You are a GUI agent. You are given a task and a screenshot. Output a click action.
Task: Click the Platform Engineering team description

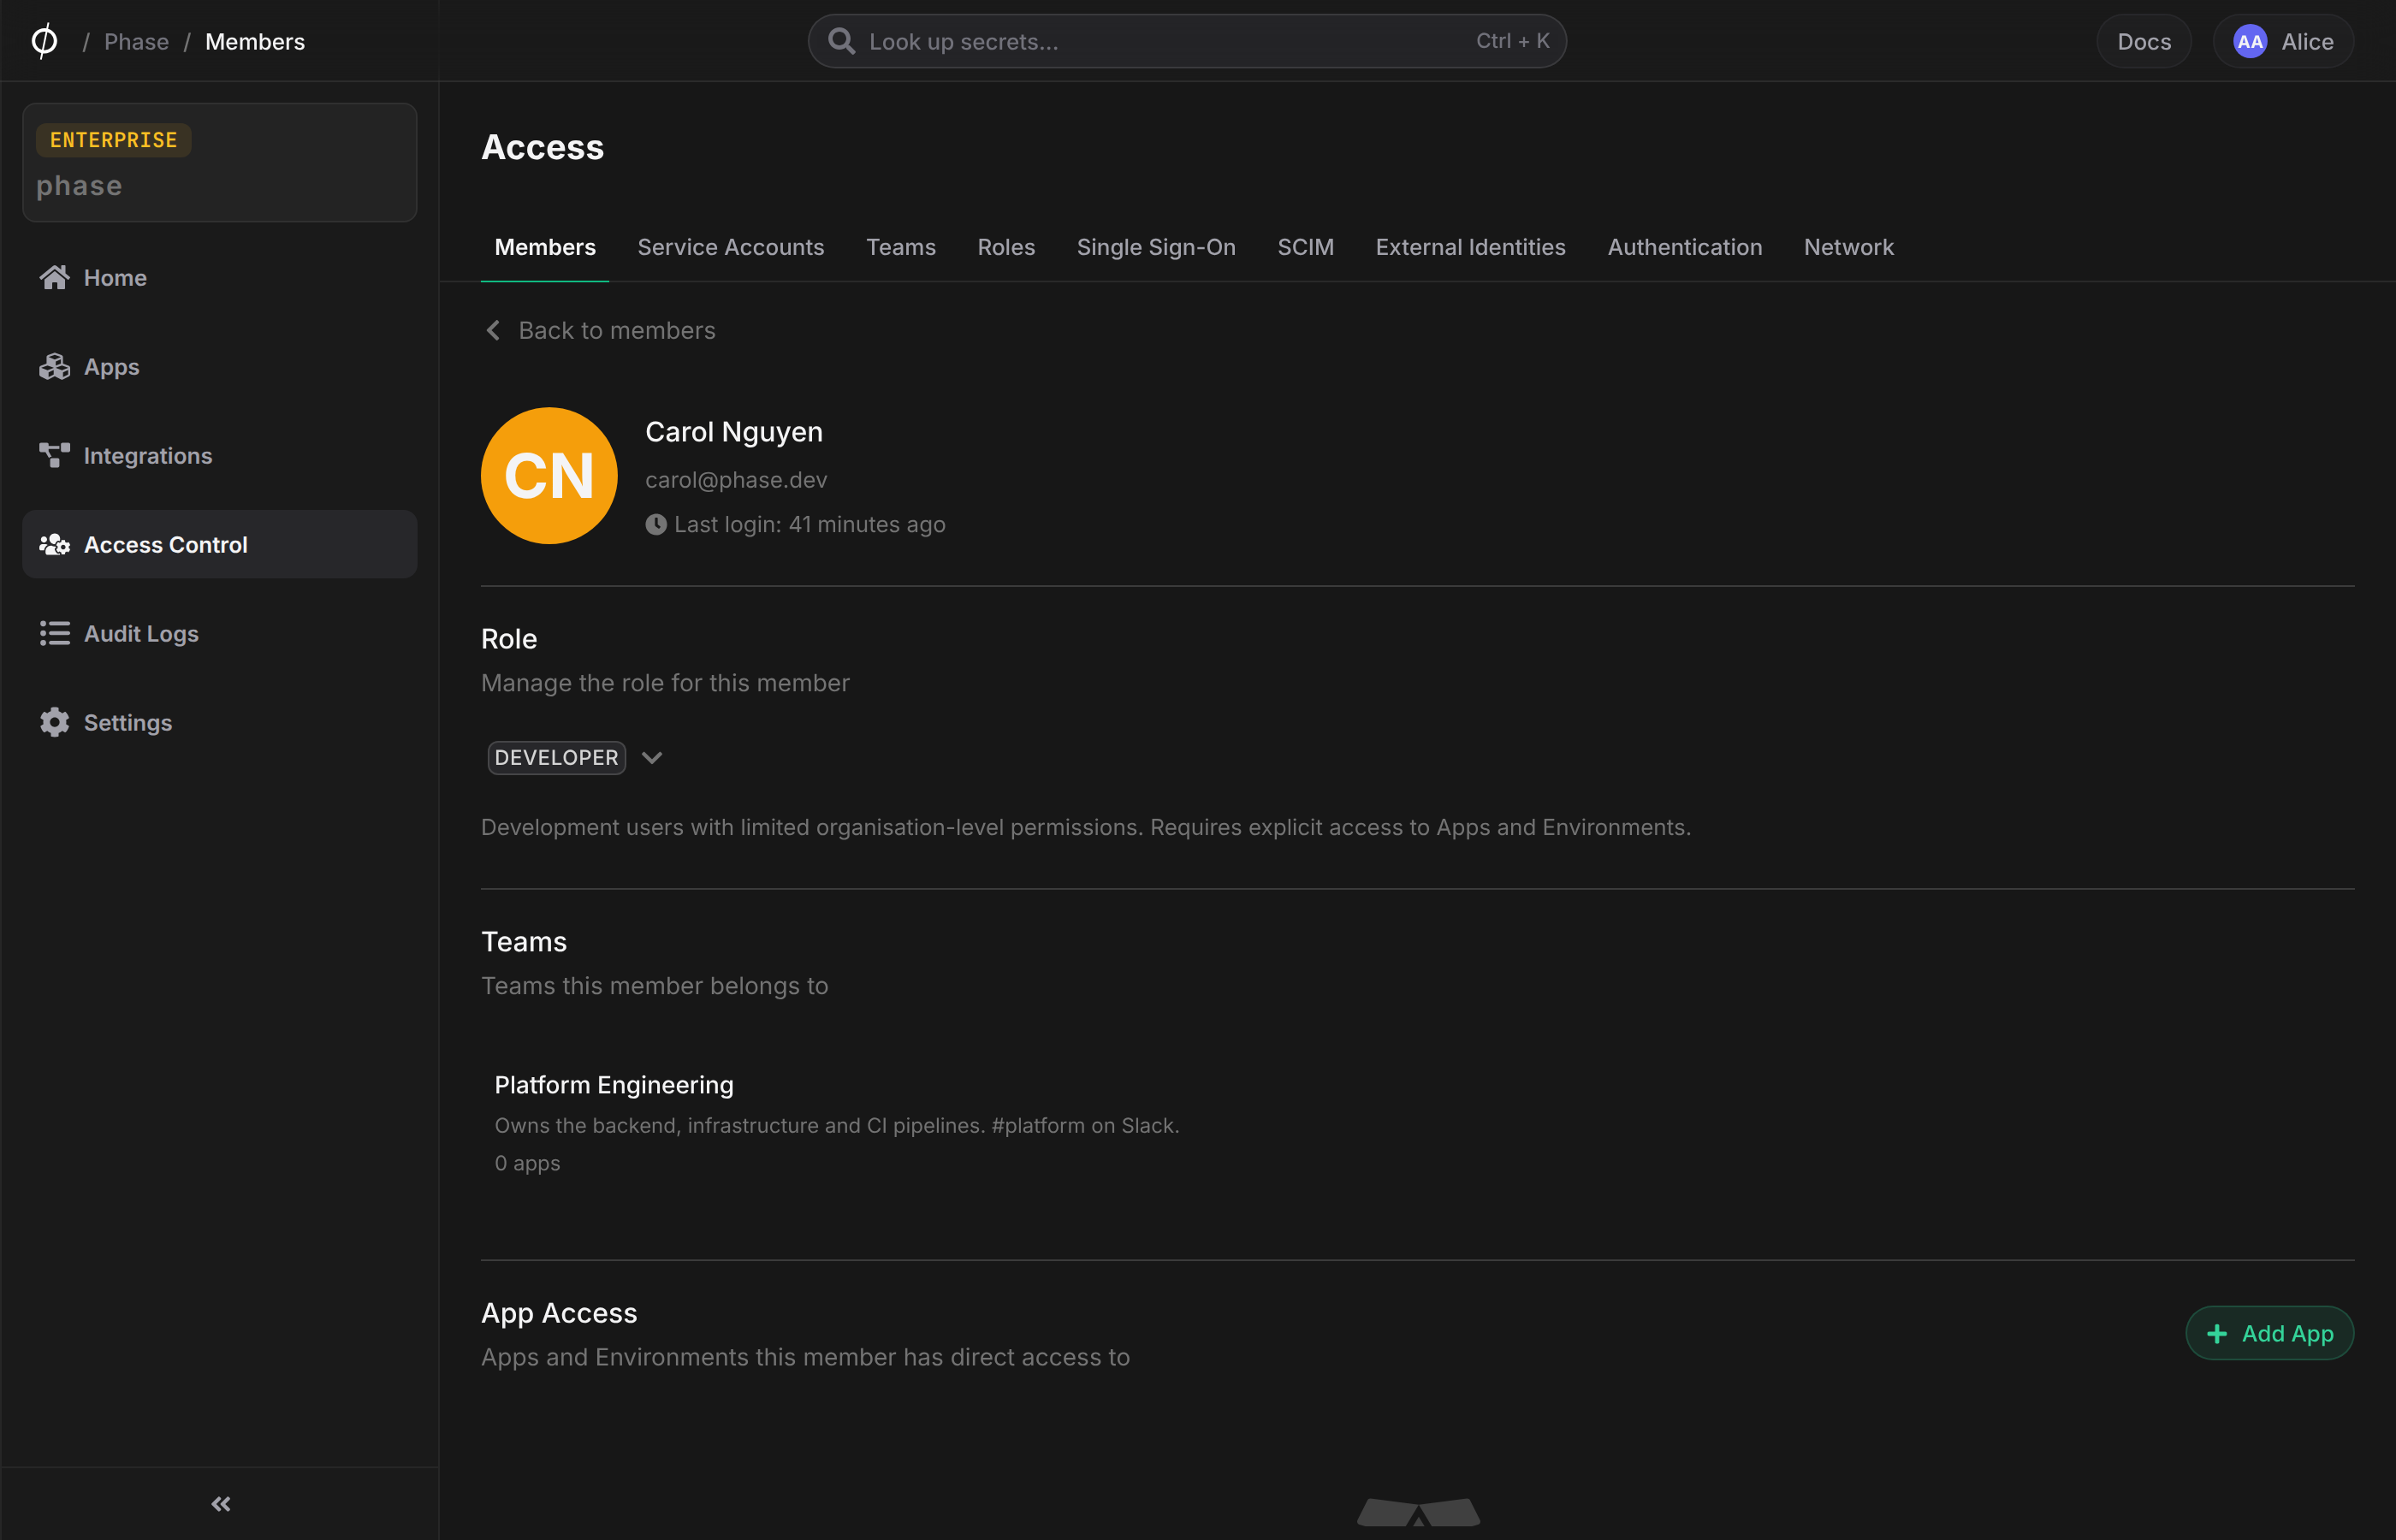(837, 1125)
